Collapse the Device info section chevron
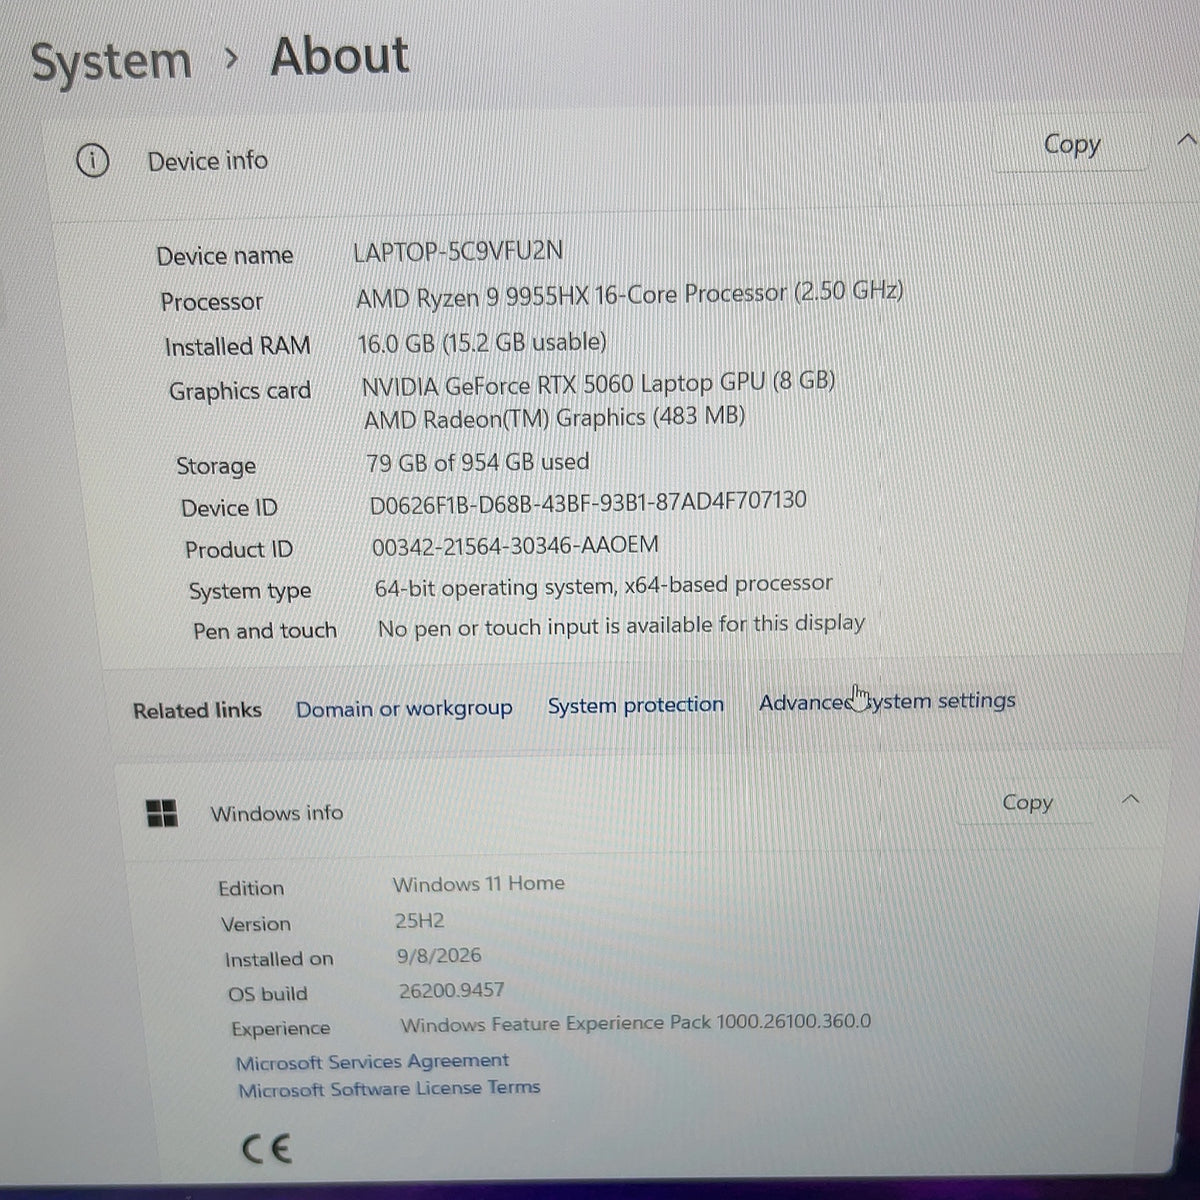This screenshot has height=1200, width=1200. [1185, 140]
